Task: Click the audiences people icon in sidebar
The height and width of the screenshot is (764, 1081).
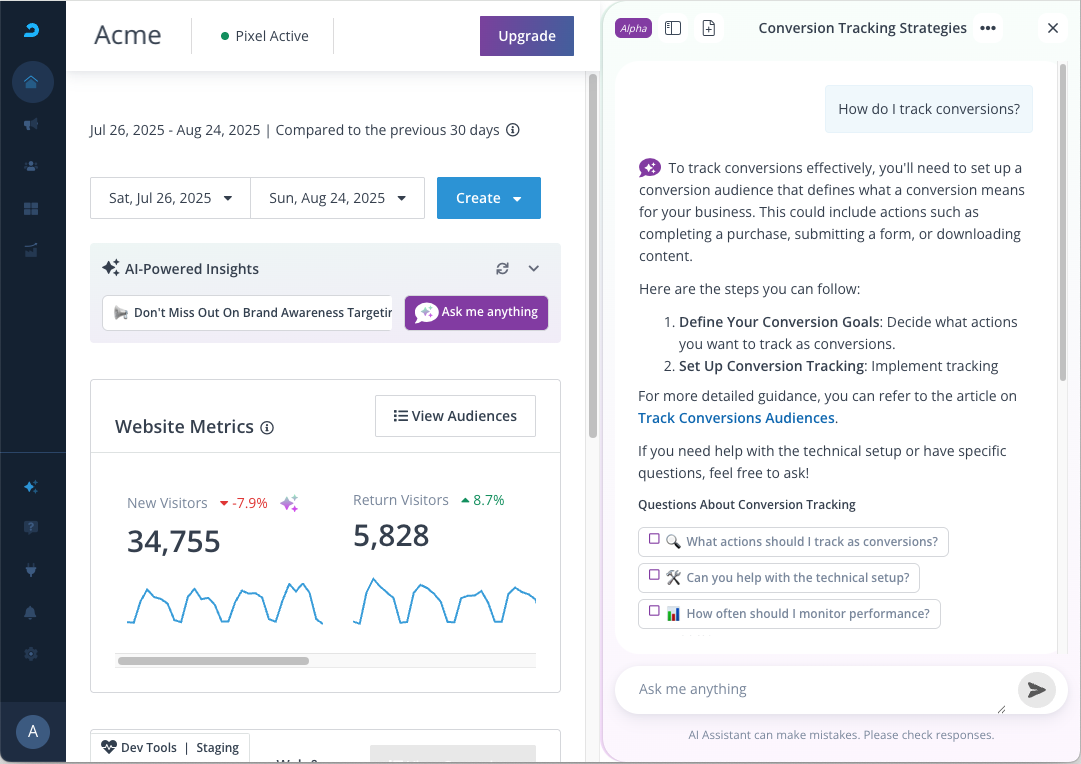Action: pos(32,167)
